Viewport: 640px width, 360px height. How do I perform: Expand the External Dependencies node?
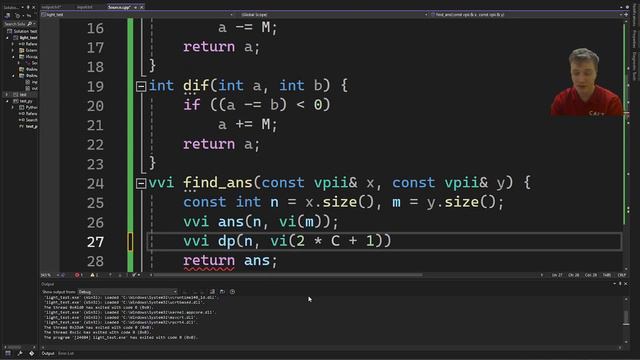pos(13,50)
